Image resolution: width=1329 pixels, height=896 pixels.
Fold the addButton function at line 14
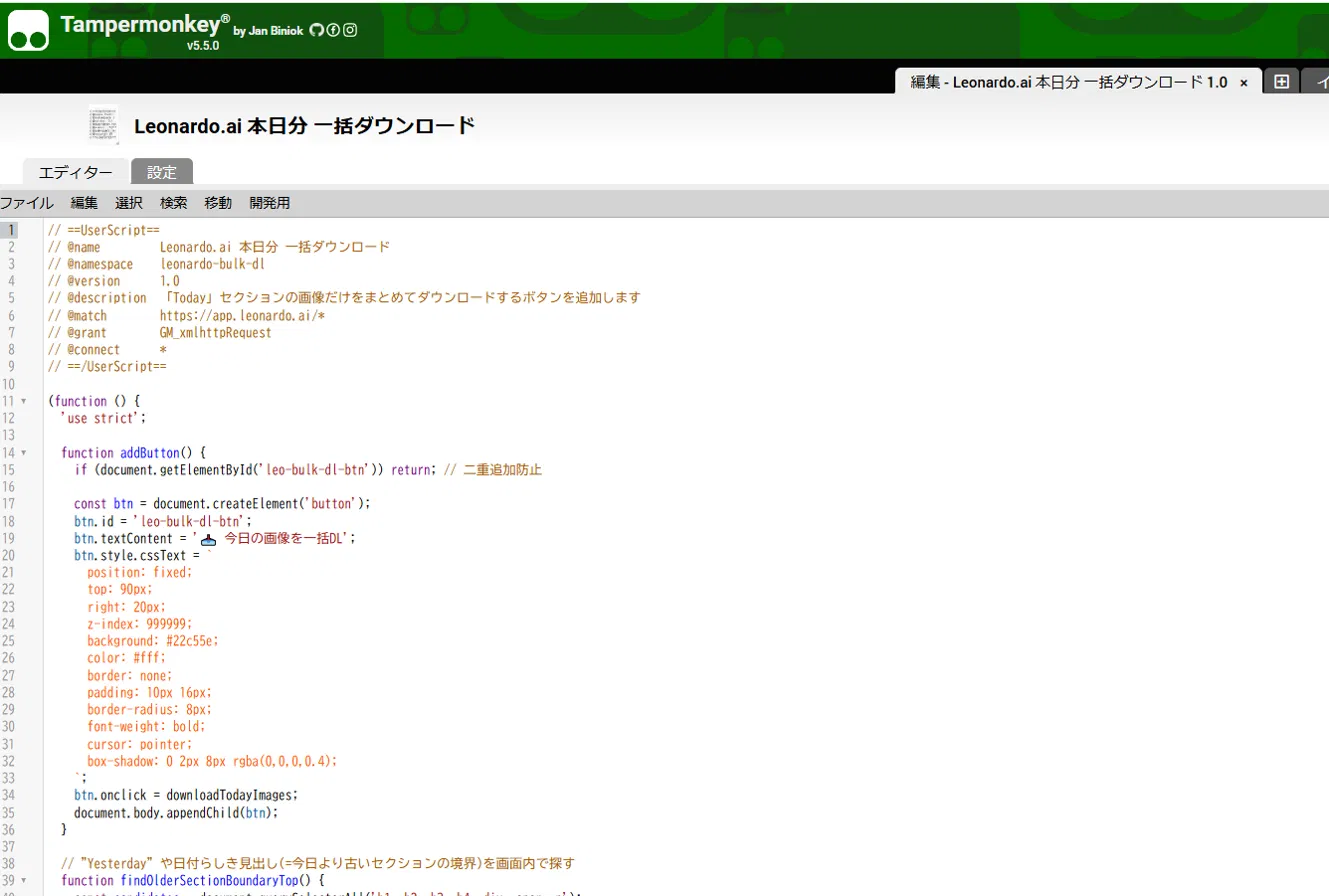pos(23,453)
